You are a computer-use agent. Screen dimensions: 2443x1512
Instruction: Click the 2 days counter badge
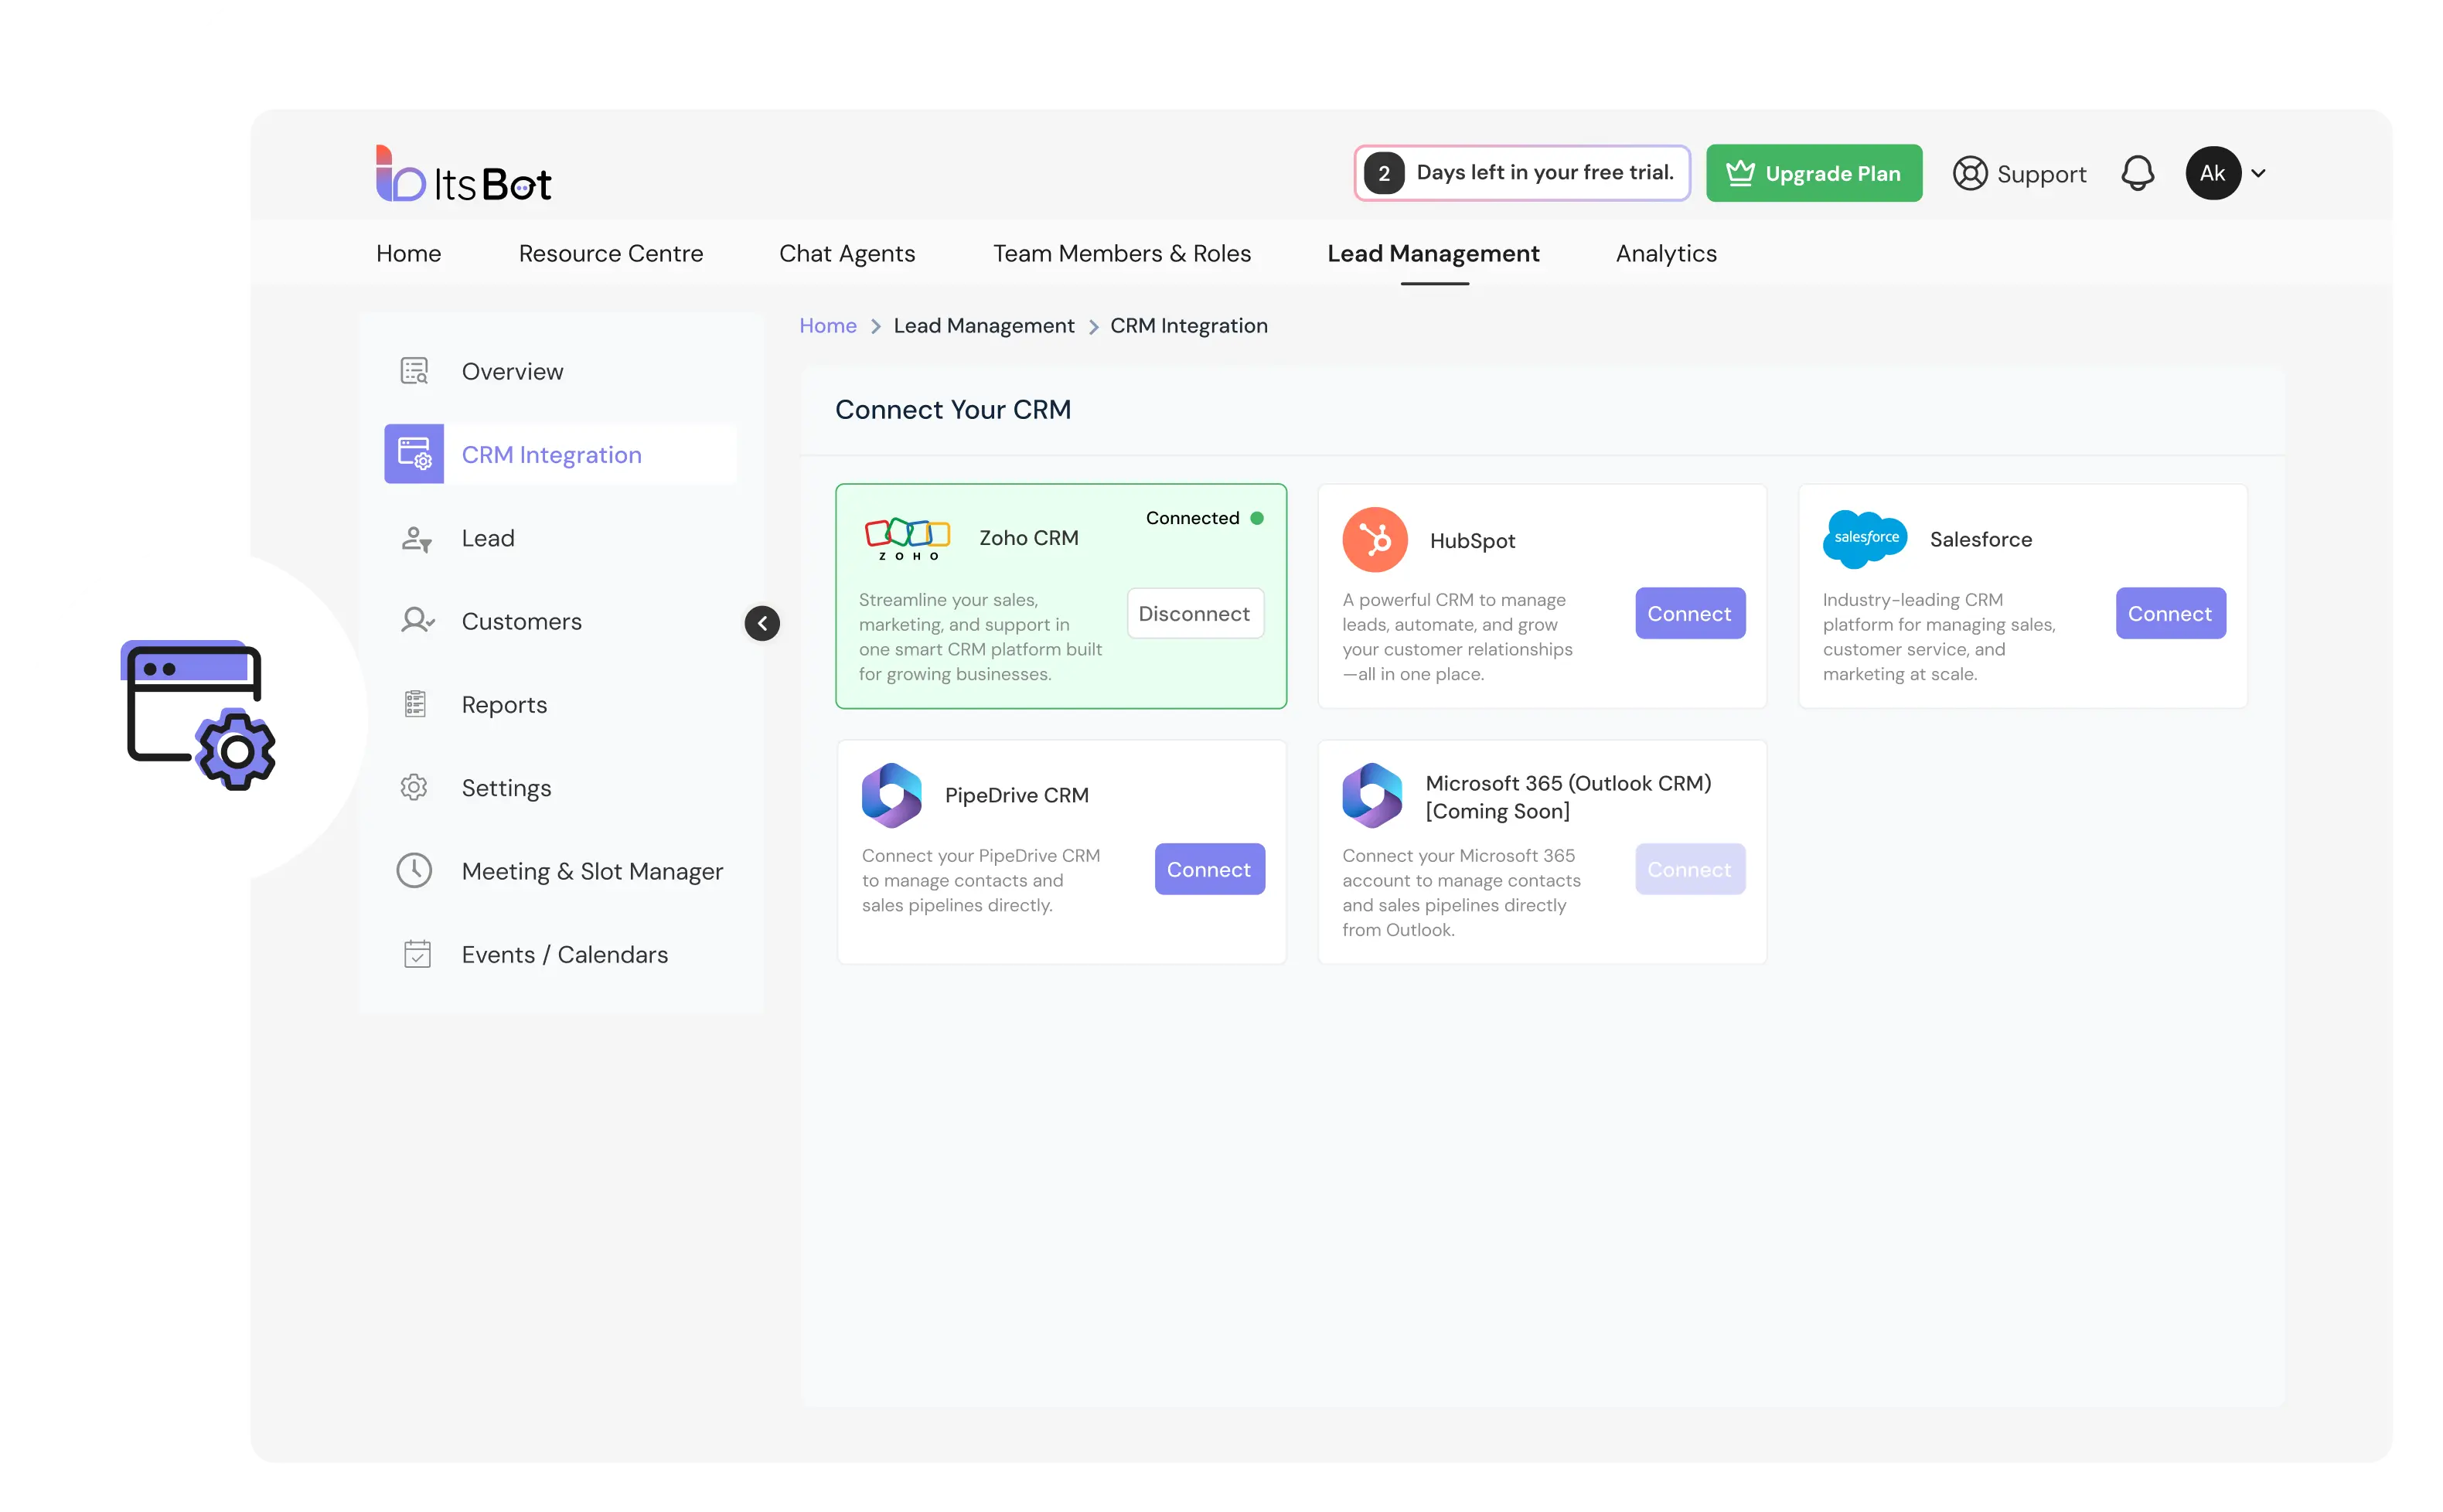[x=1383, y=173]
